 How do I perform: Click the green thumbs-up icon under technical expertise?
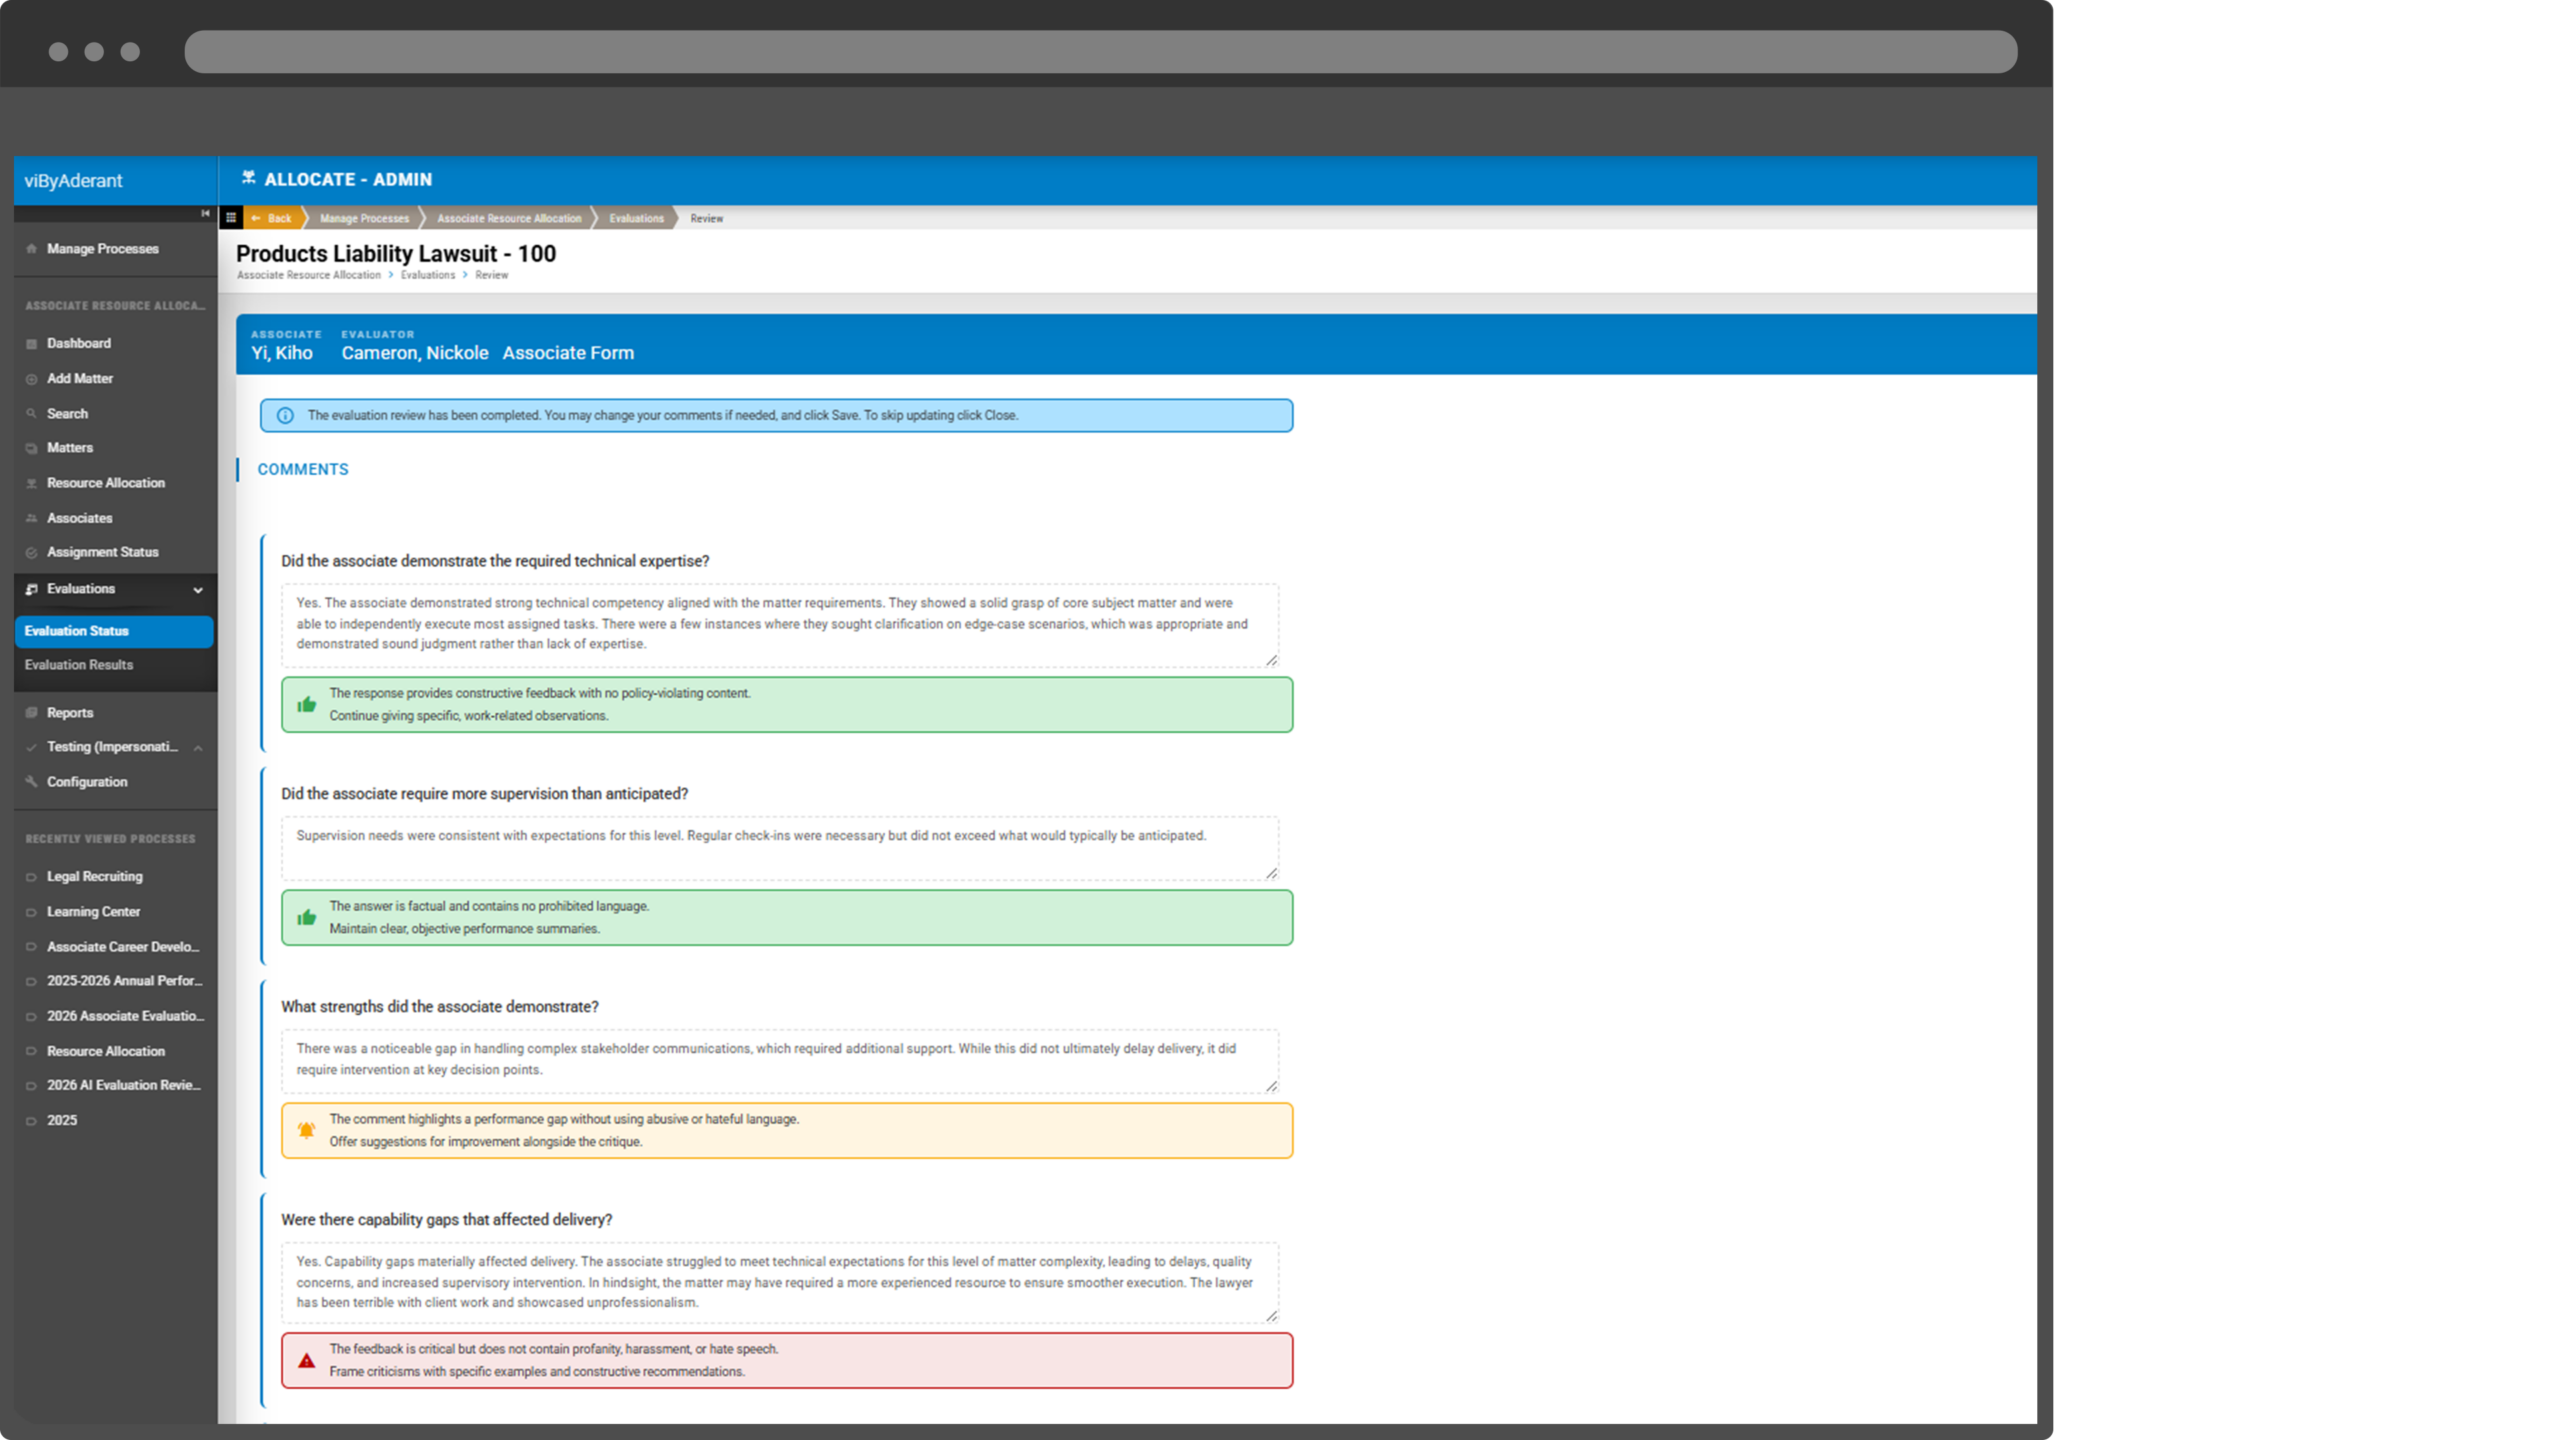coord(307,705)
